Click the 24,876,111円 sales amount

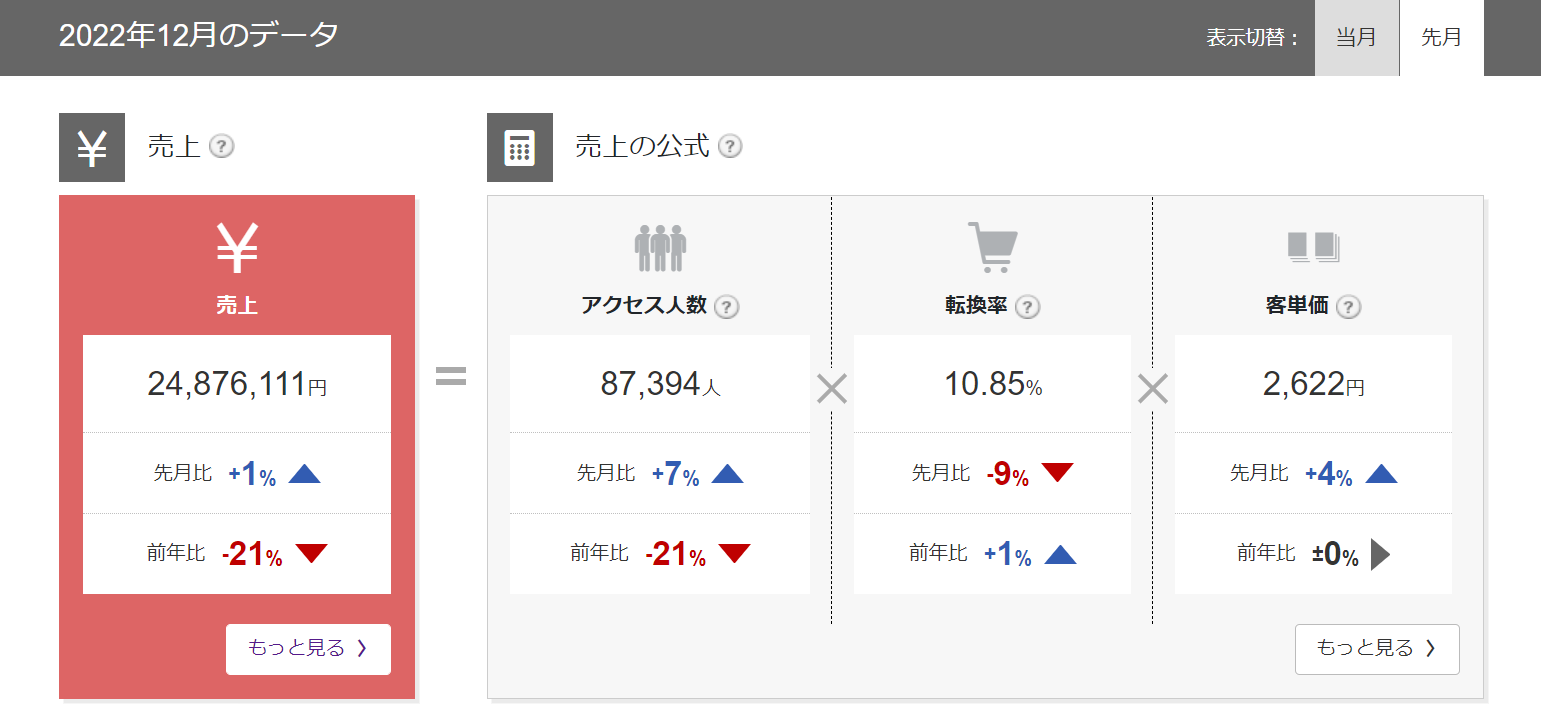point(237,384)
